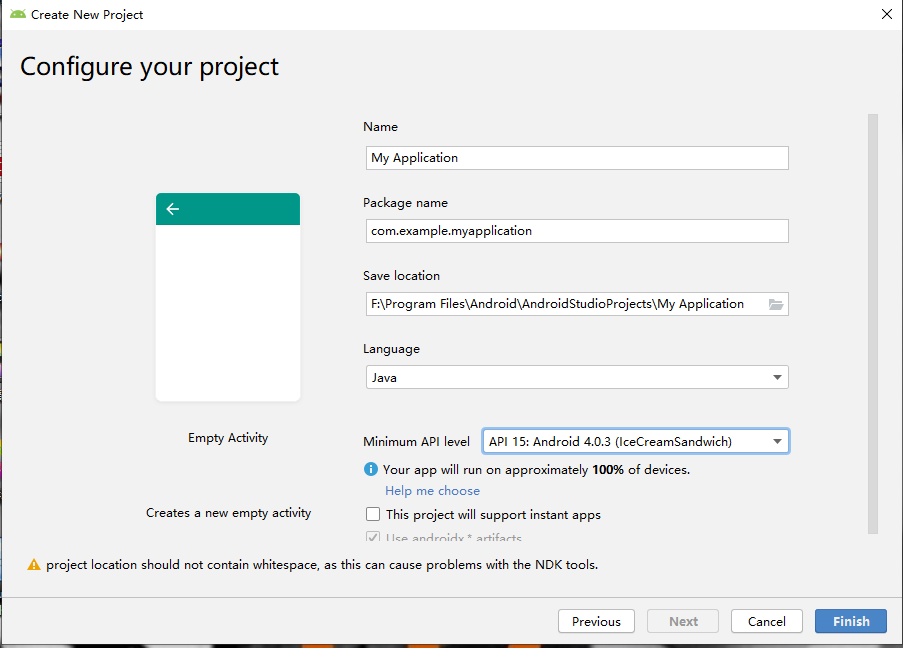
Task: Cancel the project creation
Action: [x=766, y=621]
